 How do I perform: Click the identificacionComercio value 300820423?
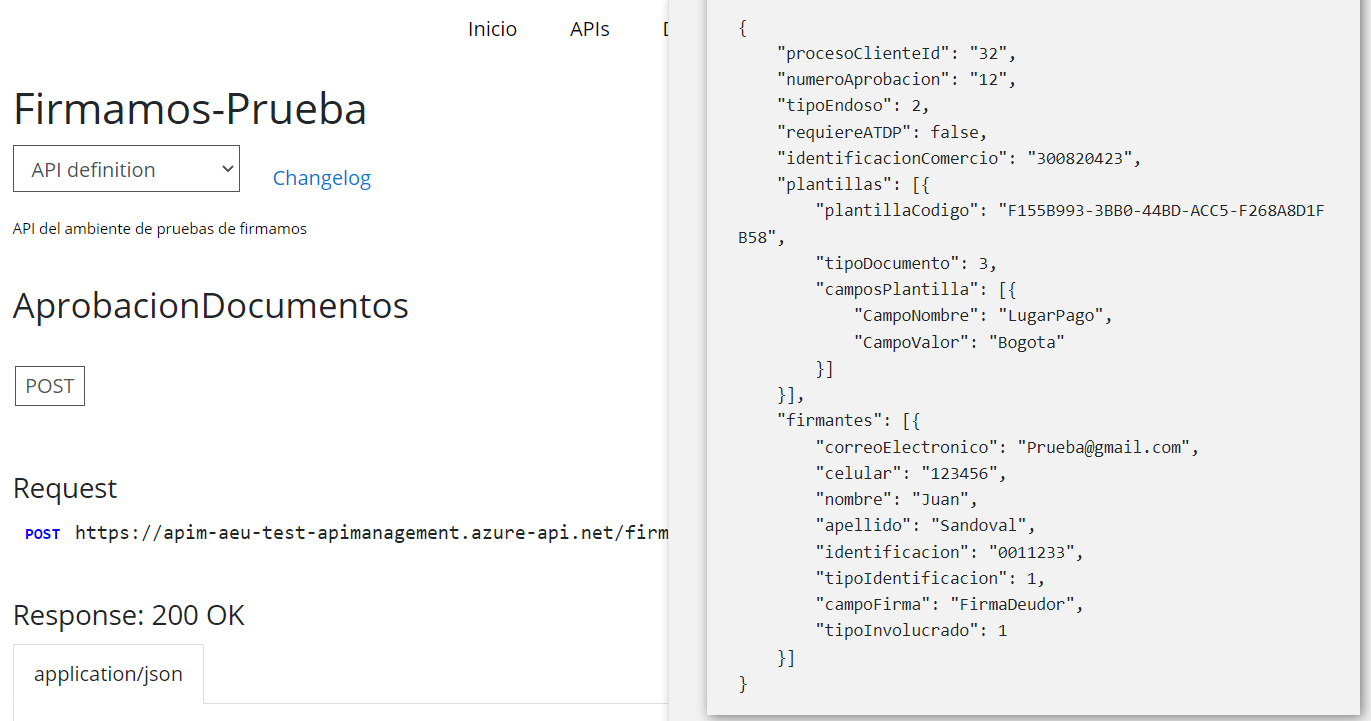(1068, 158)
